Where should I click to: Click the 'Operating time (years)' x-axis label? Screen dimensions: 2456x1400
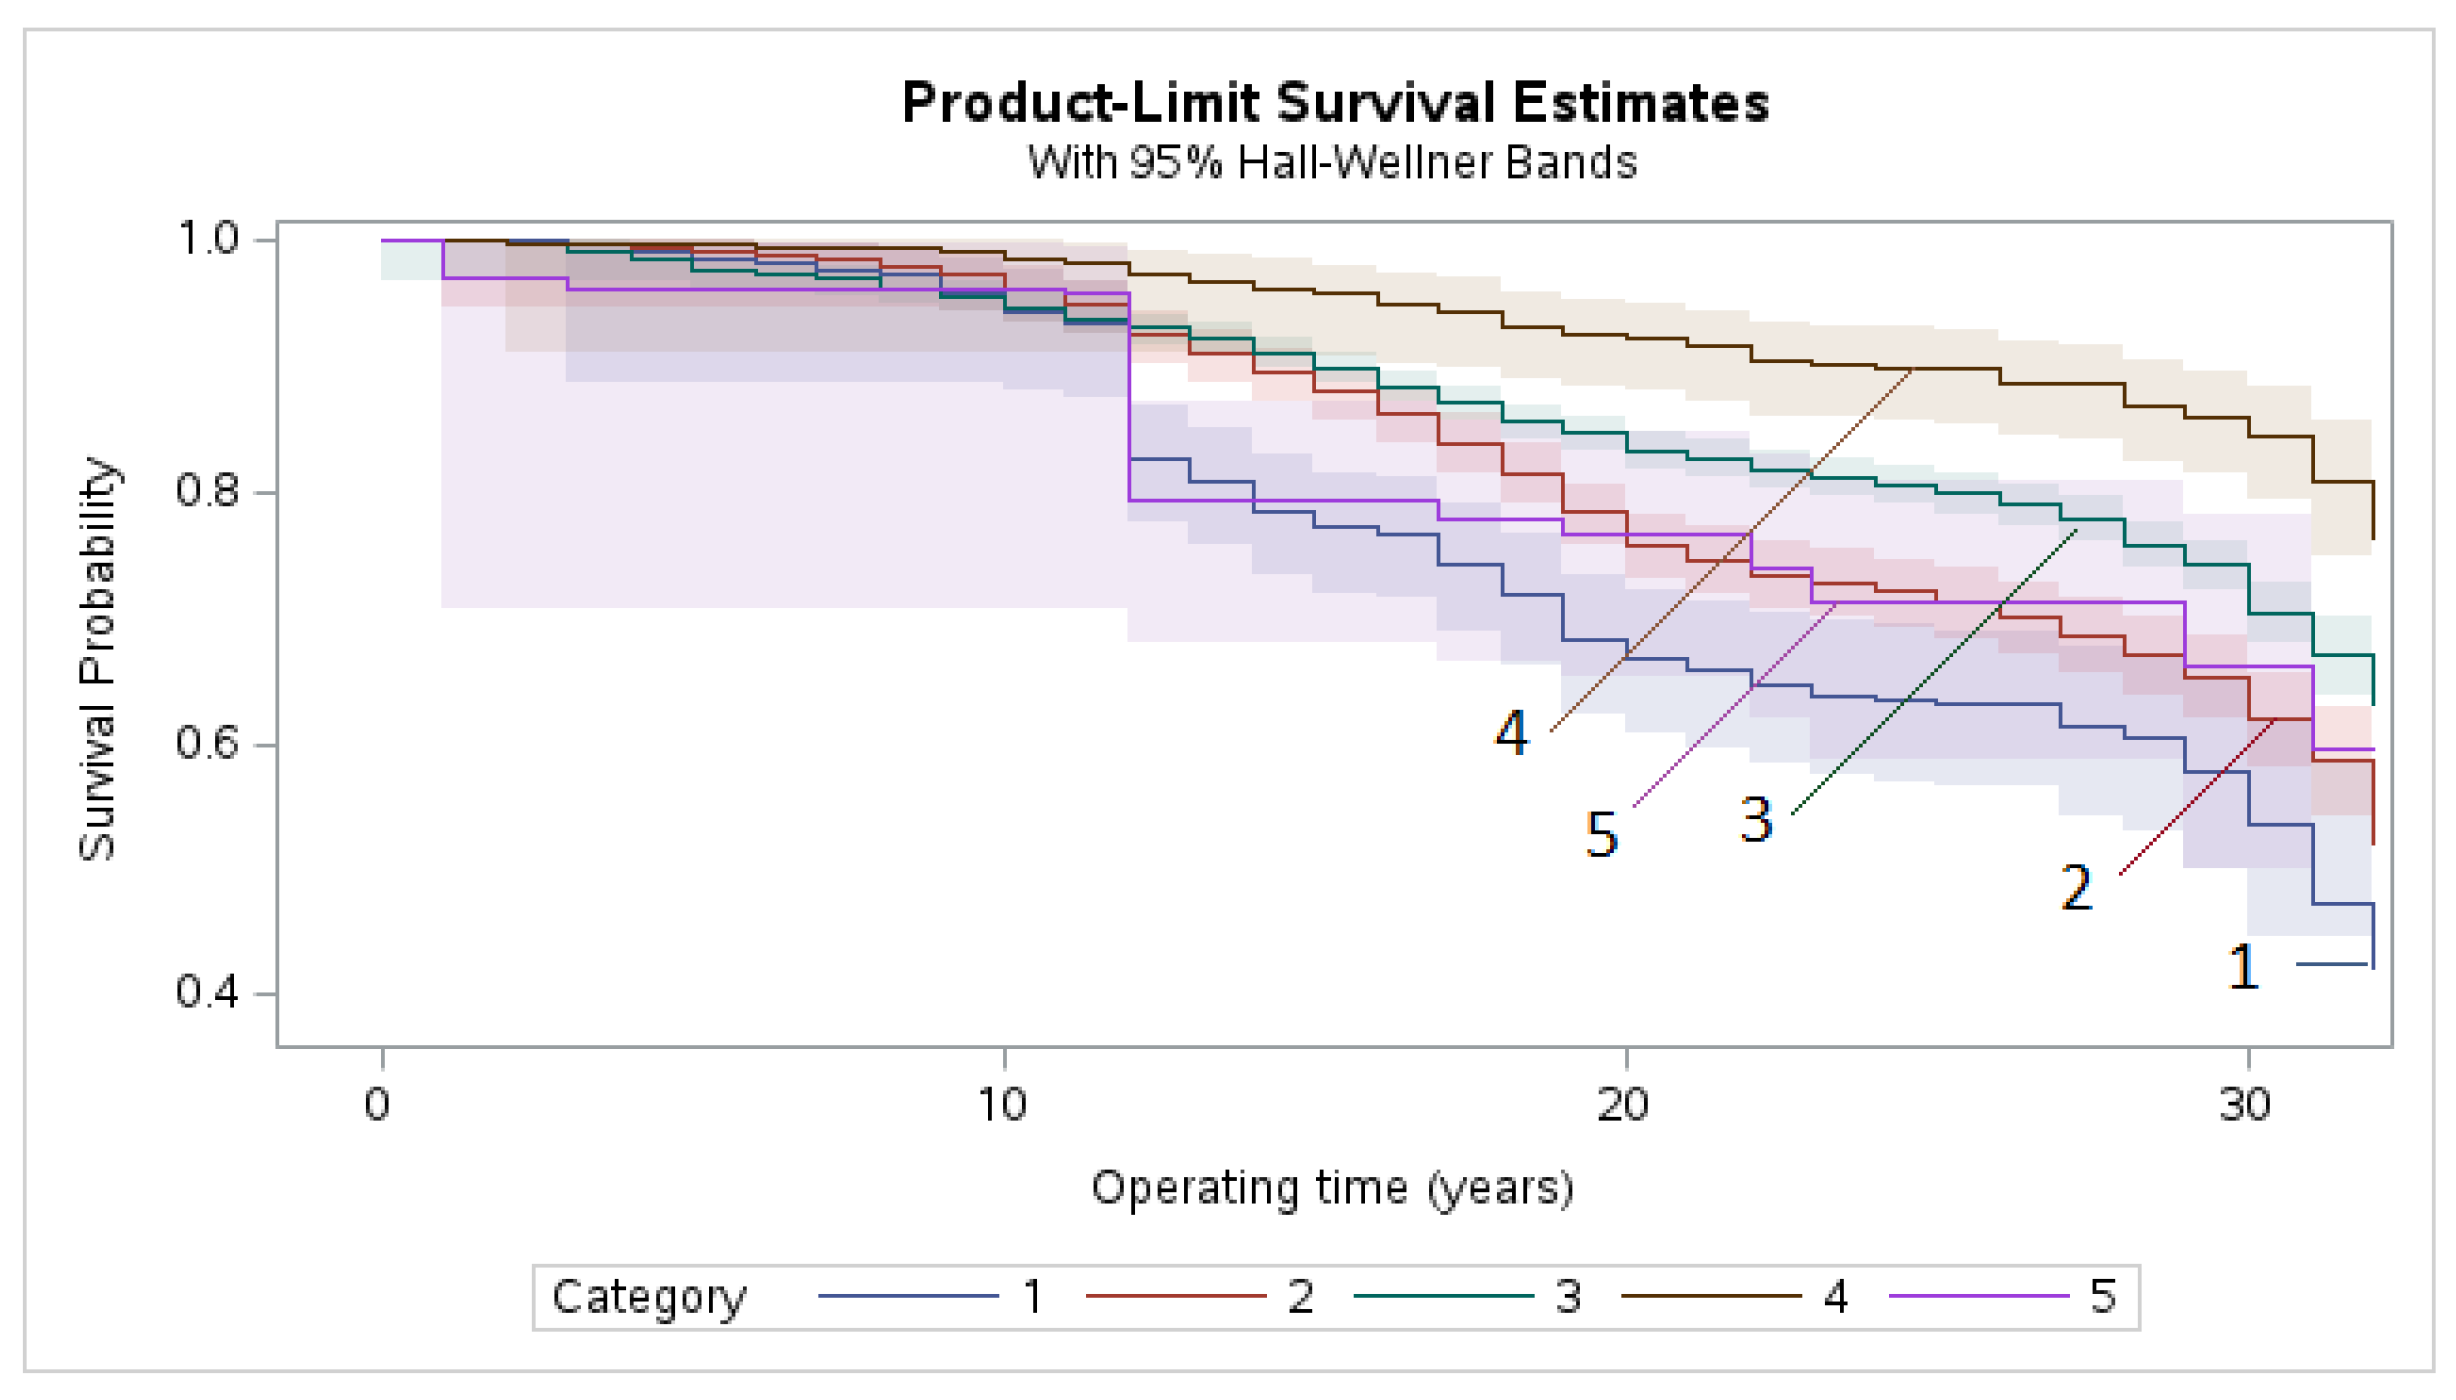tap(1333, 1189)
